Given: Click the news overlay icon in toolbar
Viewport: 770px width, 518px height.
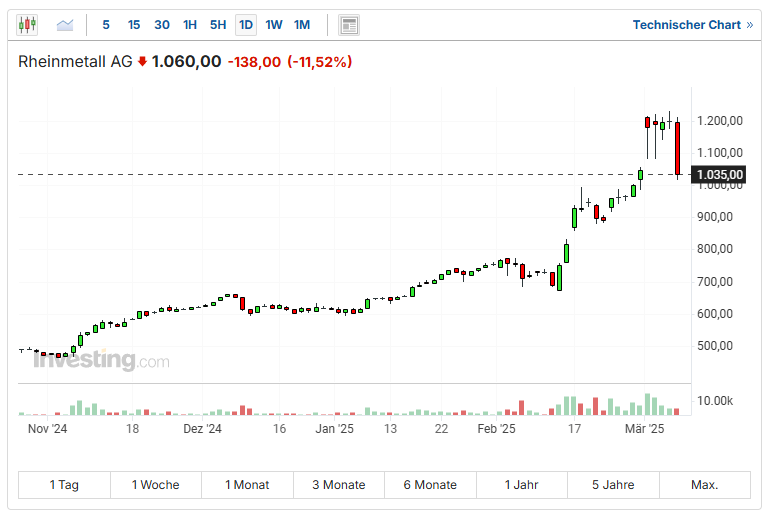Looking at the screenshot, I should click(x=348, y=25).
